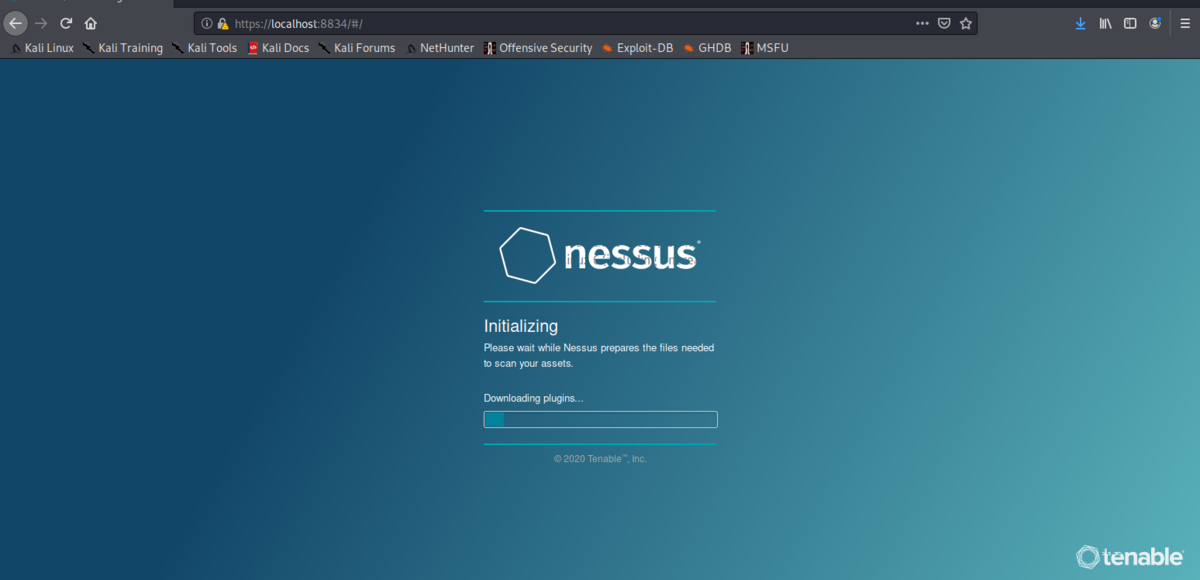The width and height of the screenshot is (1200, 580).
Task: Click the Initializing heading
Action: coord(521,326)
